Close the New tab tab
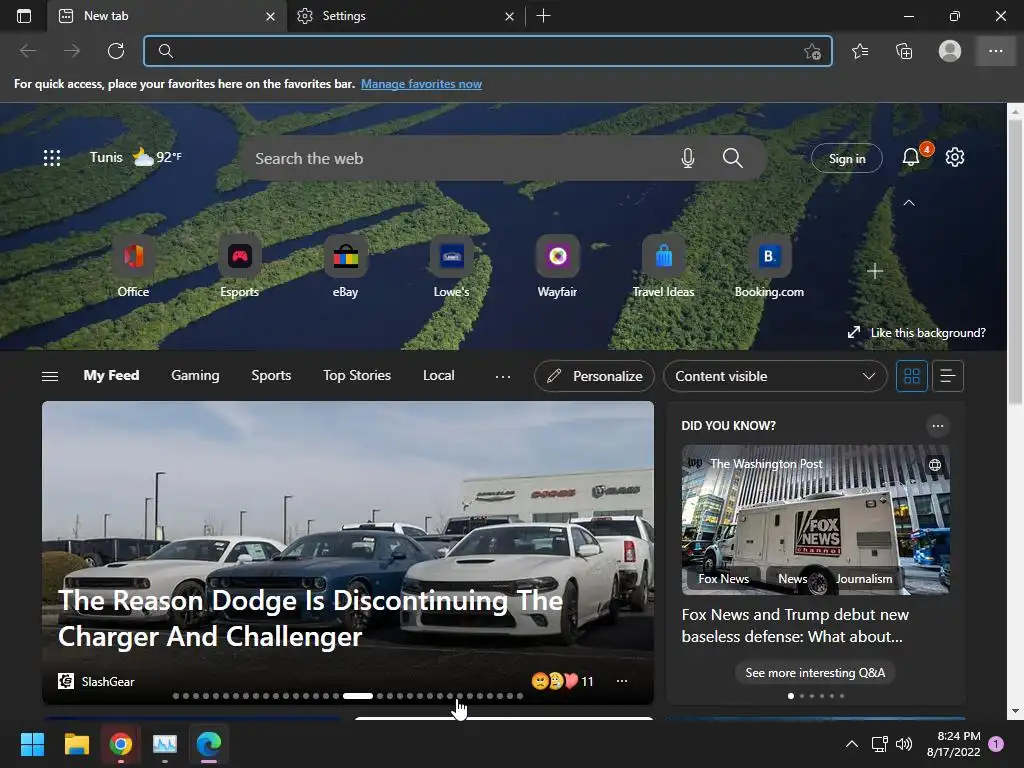 (x=270, y=16)
